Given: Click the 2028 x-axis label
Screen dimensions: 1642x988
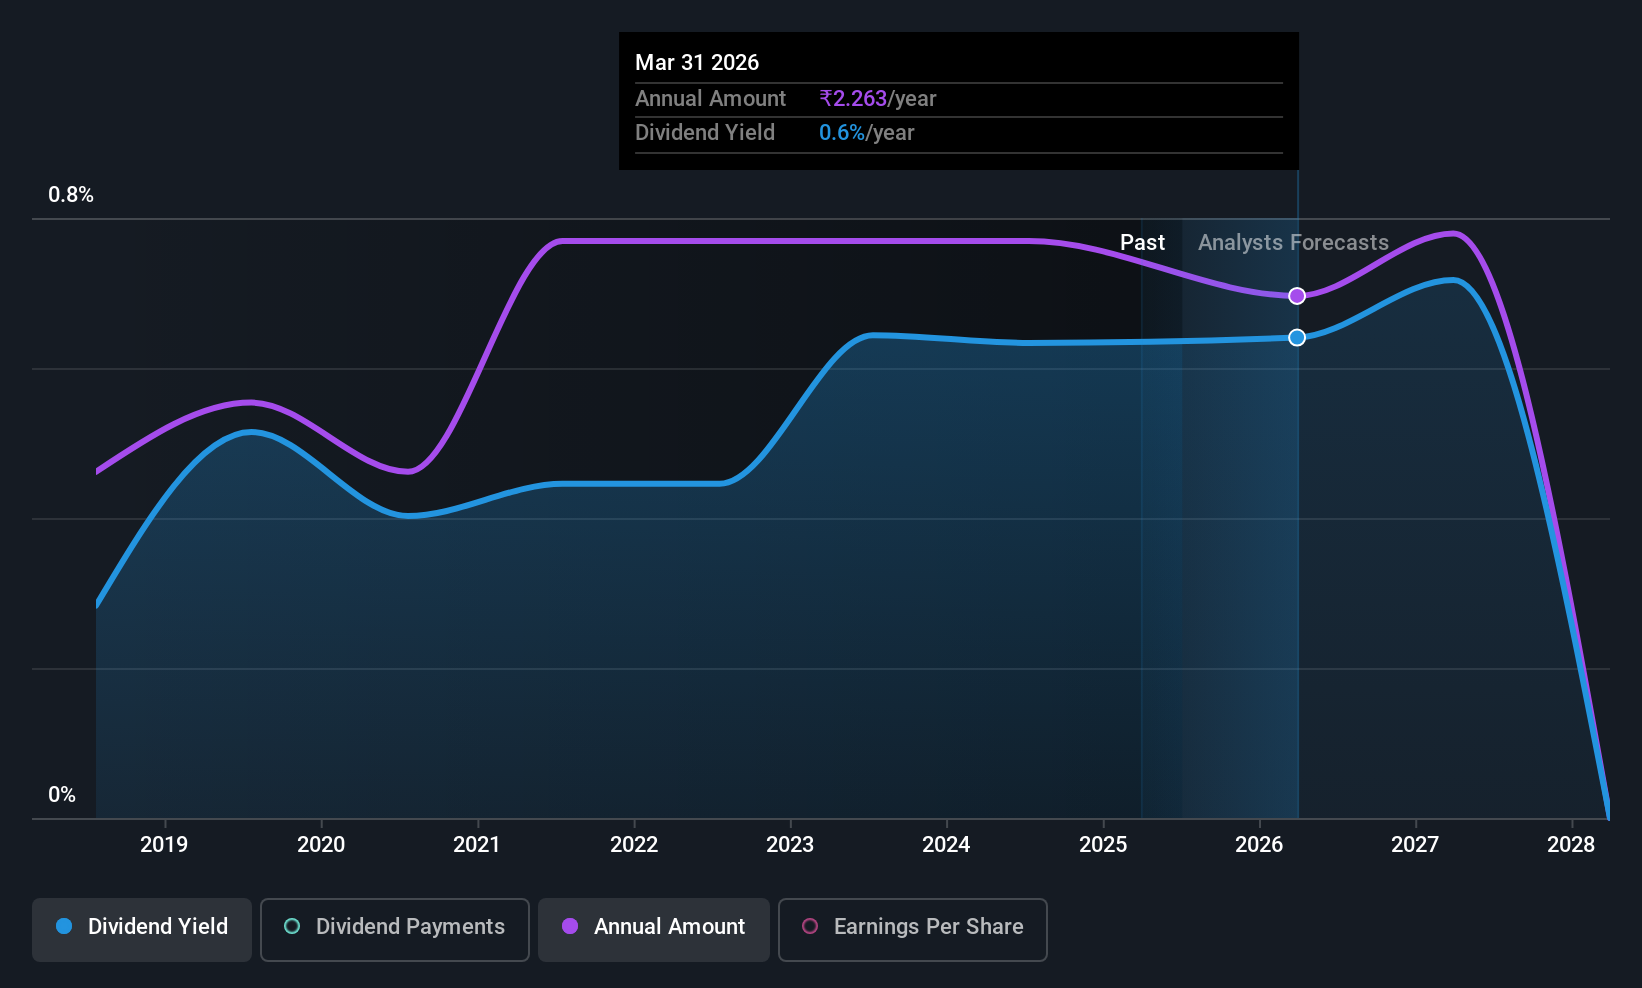Looking at the screenshot, I should 1571,845.
